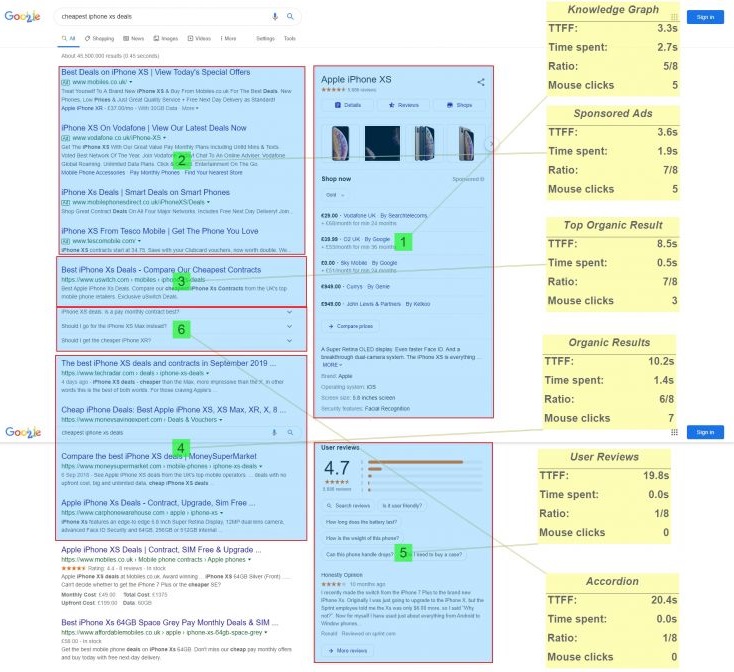This screenshot has width=734, height=672.
Task: Click the Google logo next to the topmost search box
Action: click(x=22, y=17)
